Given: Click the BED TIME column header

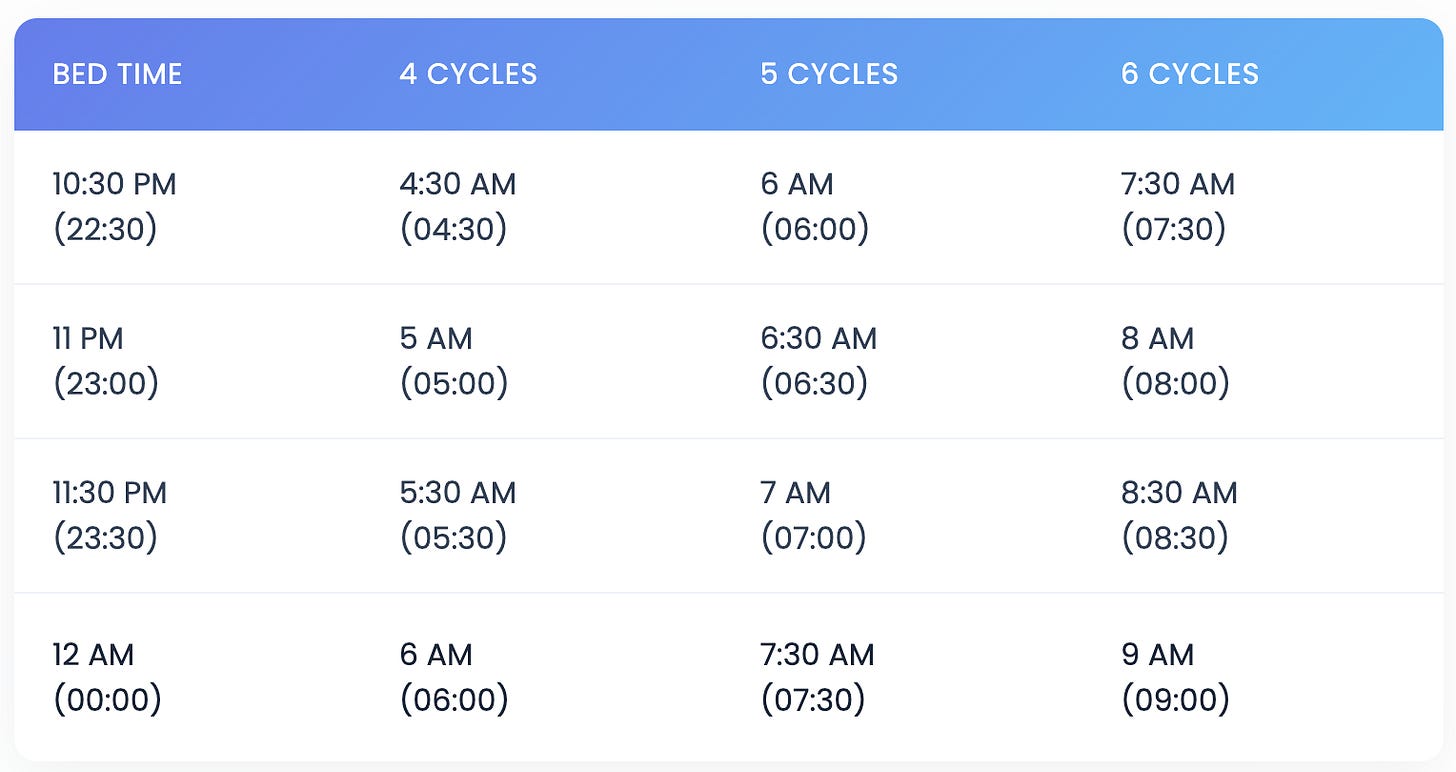Looking at the screenshot, I should pyautogui.click(x=117, y=74).
